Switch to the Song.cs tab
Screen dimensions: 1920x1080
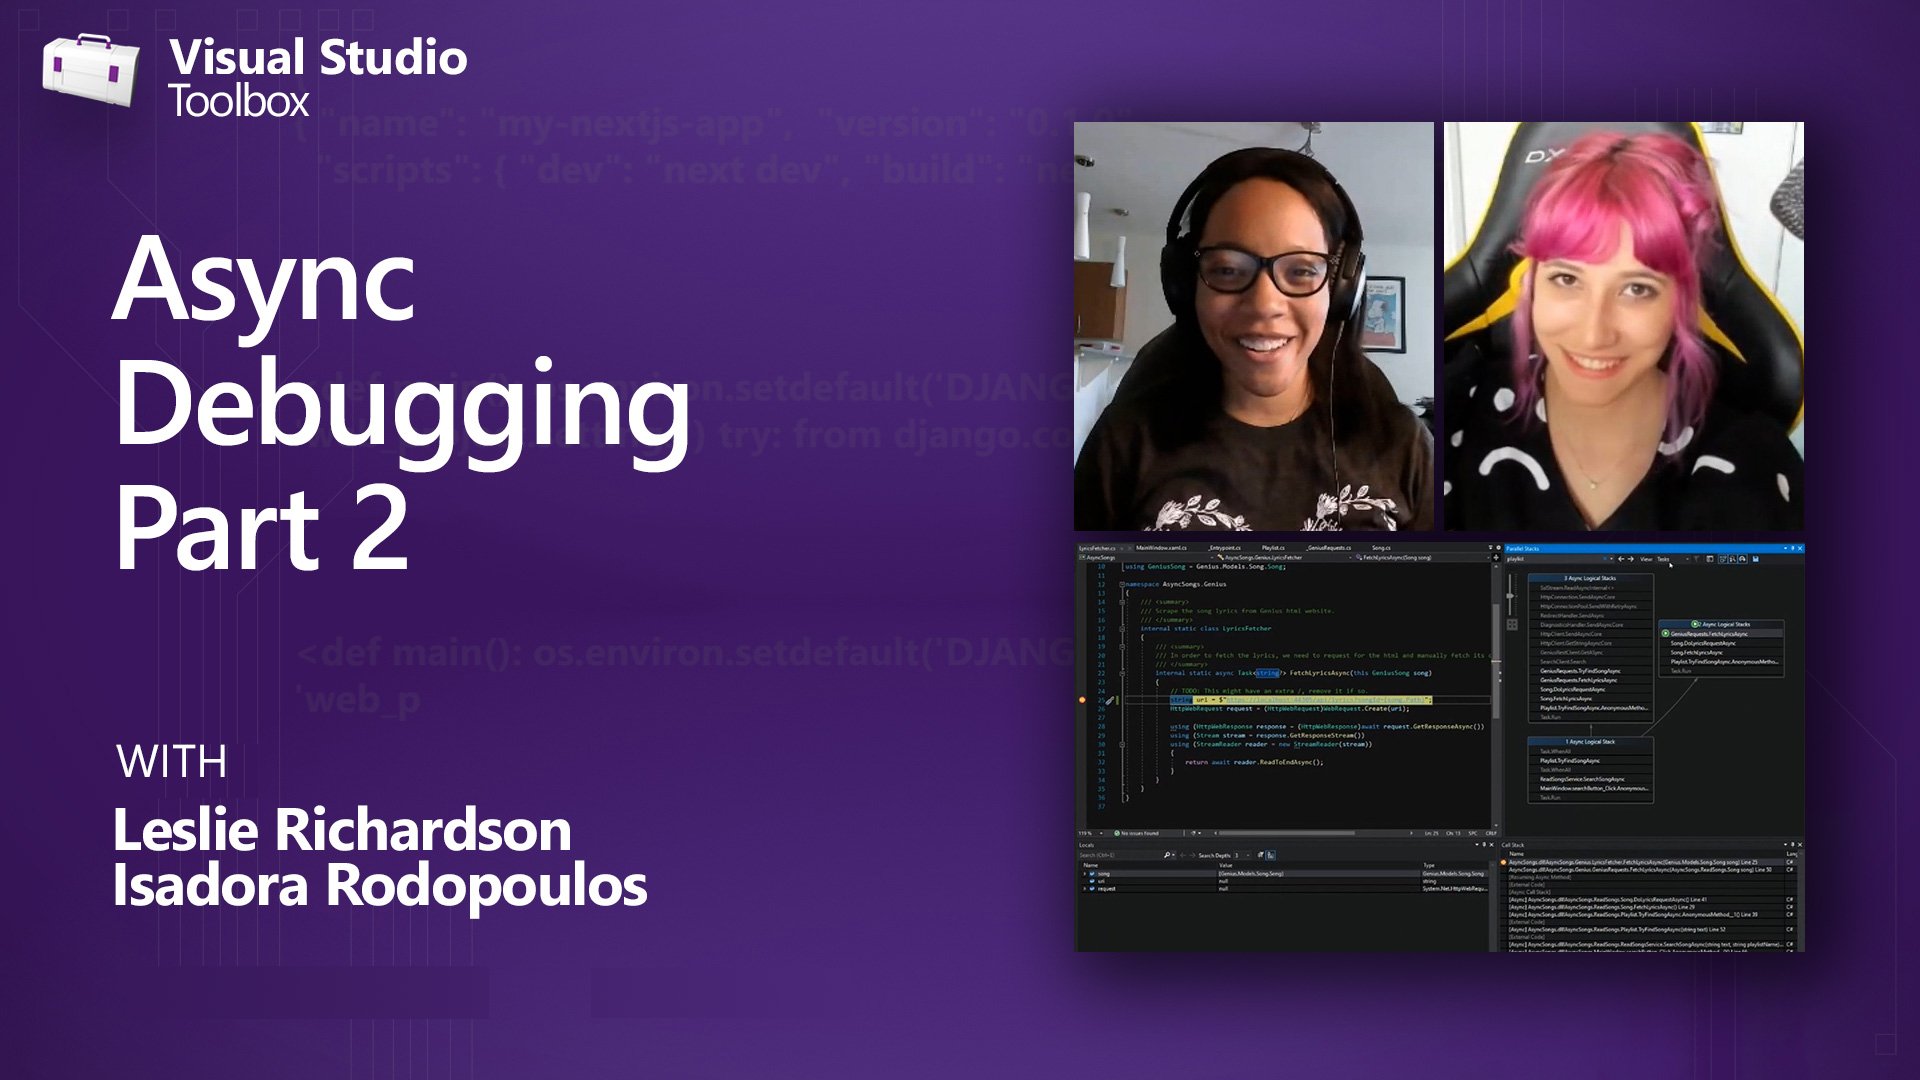[1380, 548]
